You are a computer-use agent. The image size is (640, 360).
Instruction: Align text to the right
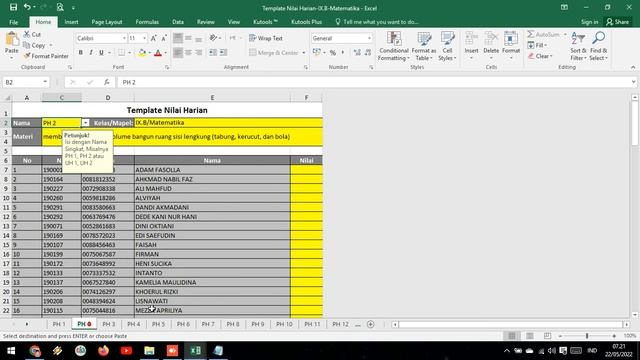pyautogui.click(x=198, y=53)
